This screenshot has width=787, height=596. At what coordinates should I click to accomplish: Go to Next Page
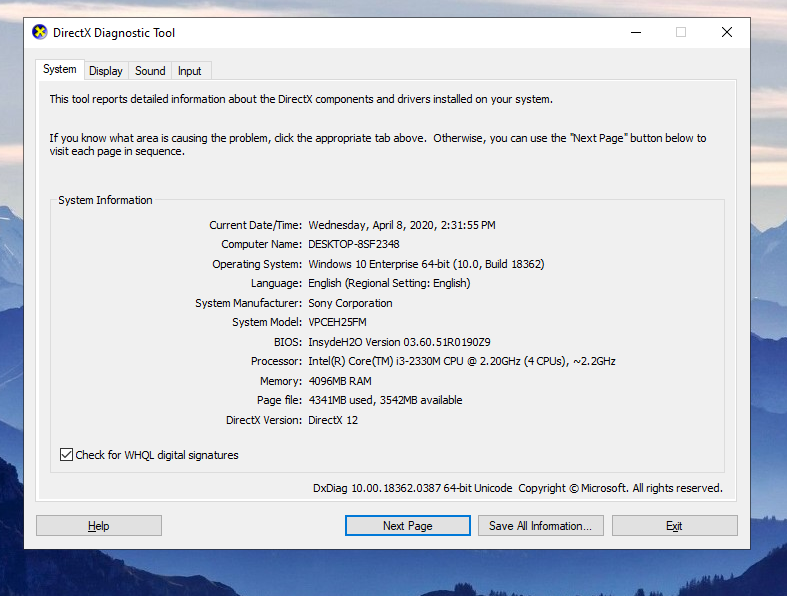tap(408, 526)
